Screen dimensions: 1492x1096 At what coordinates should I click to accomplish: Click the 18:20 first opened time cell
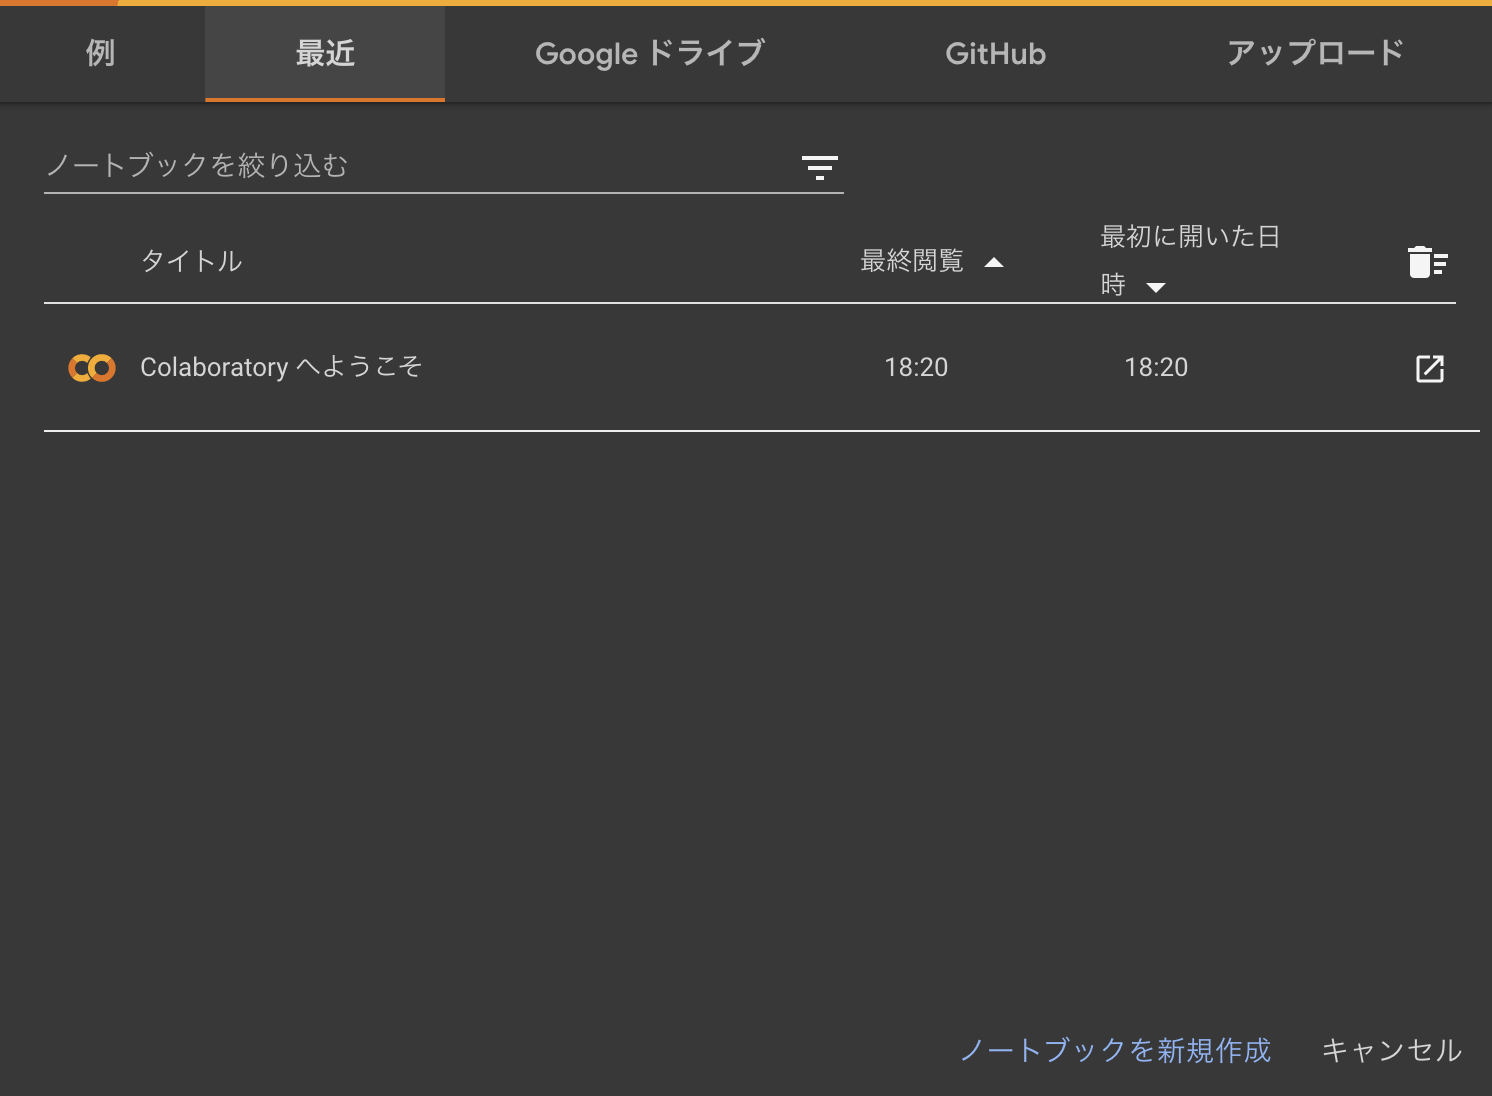point(1156,367)
